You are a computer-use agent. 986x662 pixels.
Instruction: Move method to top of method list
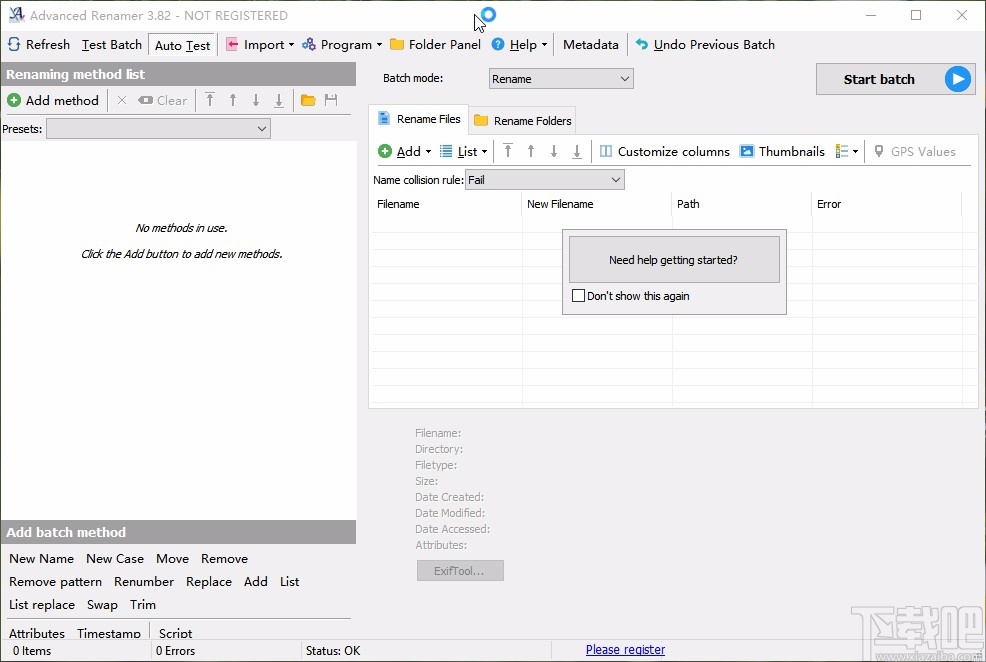point(210,101)
